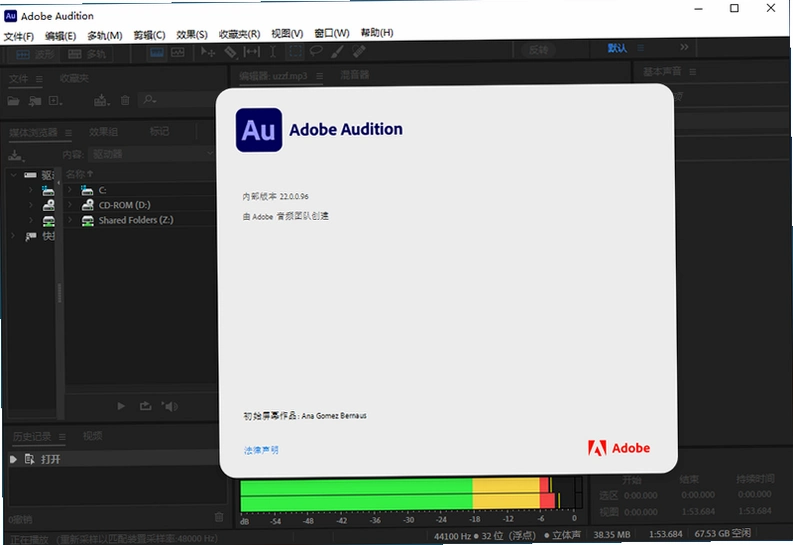Collapse the drives tree node

14,175
